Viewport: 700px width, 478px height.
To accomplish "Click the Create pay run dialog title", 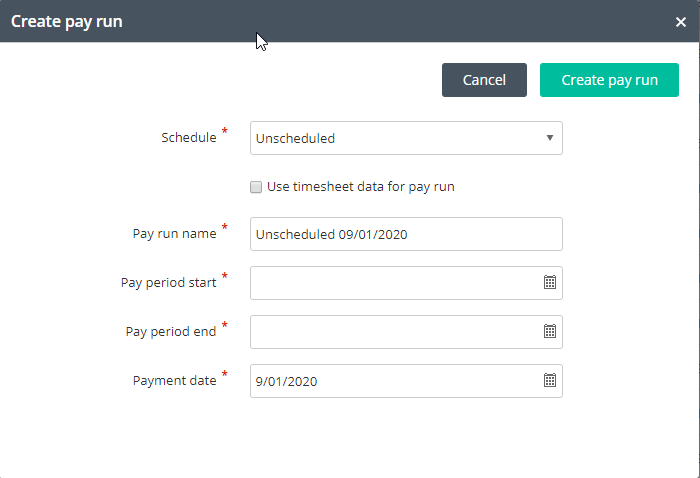I will pyautogui.click(x=67, y=22).
